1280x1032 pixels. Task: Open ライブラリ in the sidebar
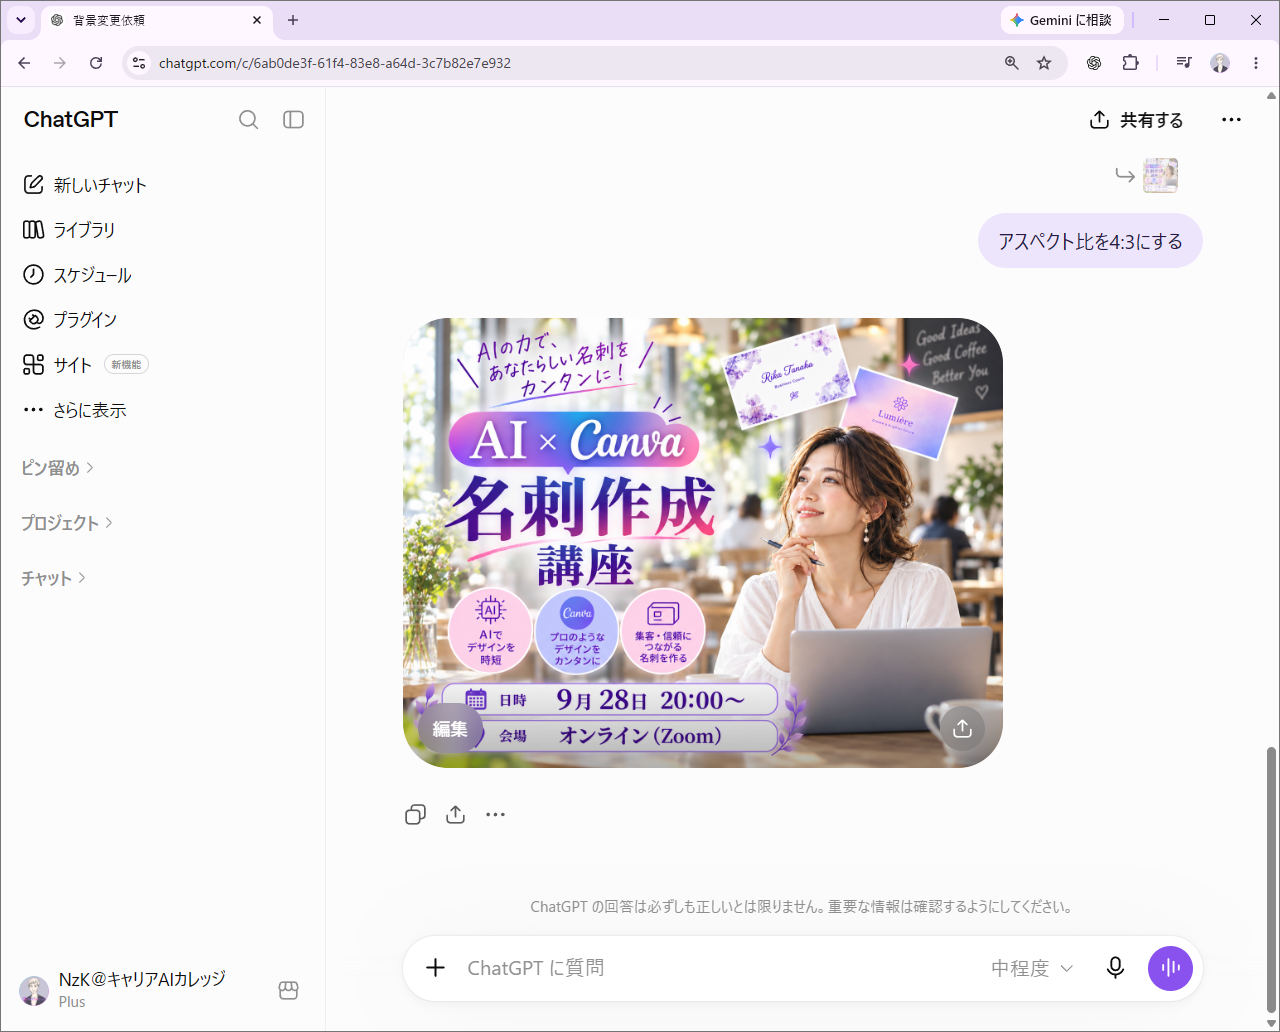click(x=69, y=230)
